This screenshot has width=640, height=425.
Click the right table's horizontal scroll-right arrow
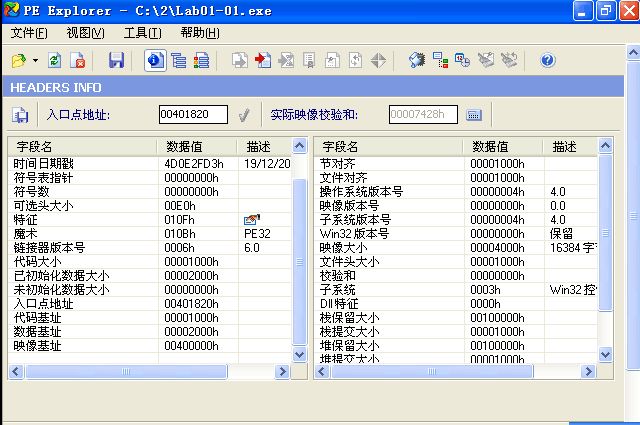coord(588,372)
